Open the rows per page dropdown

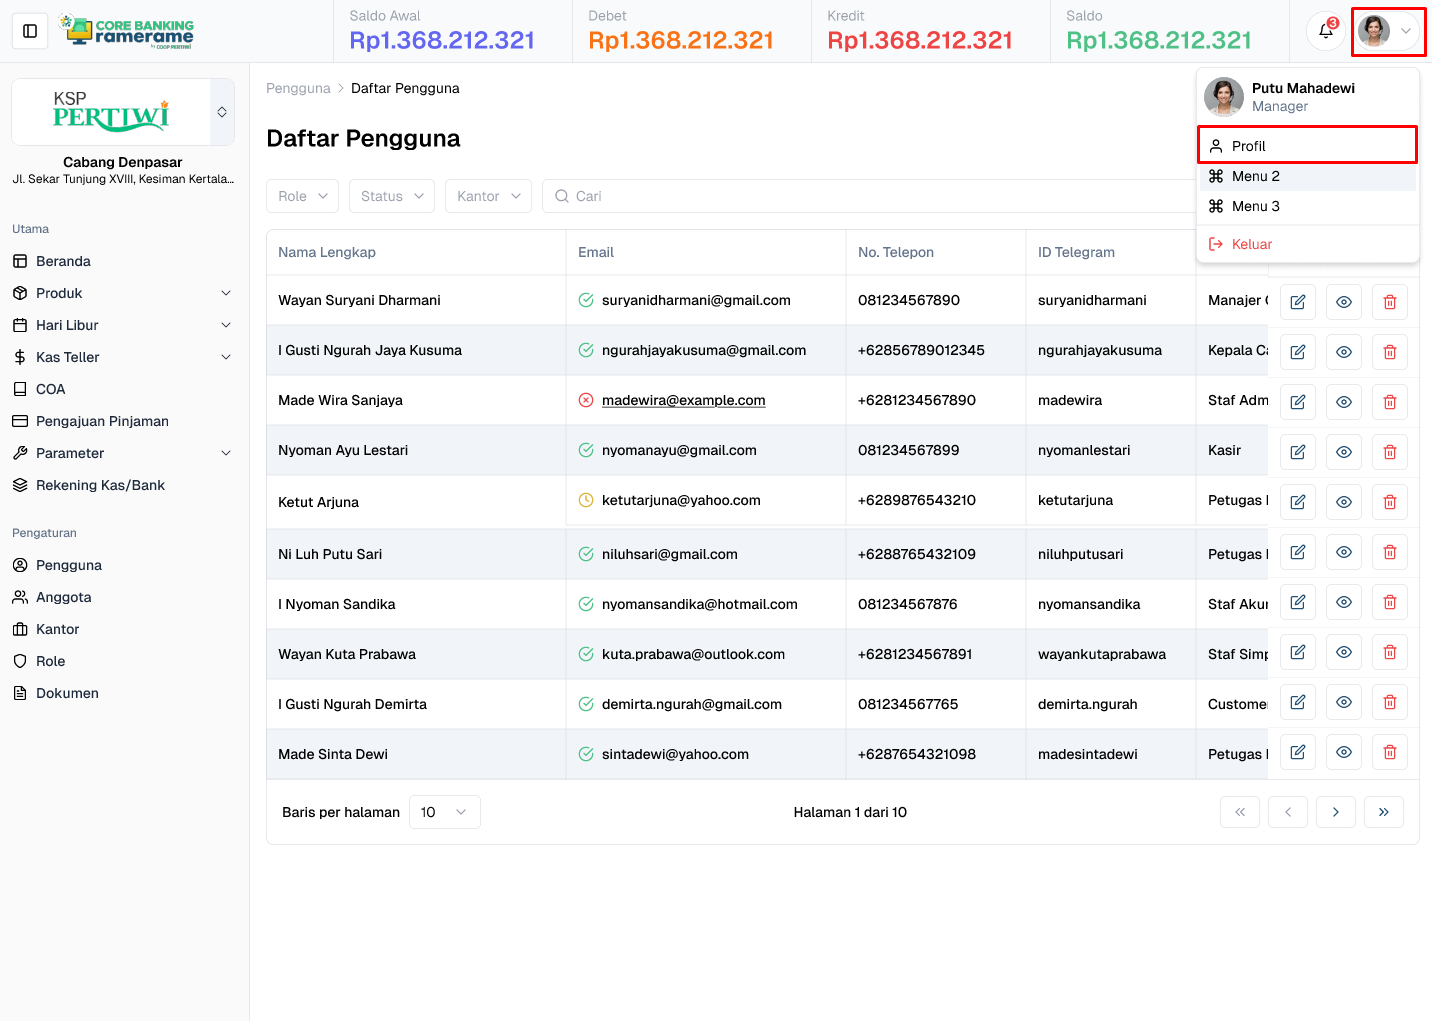point(444,812)
